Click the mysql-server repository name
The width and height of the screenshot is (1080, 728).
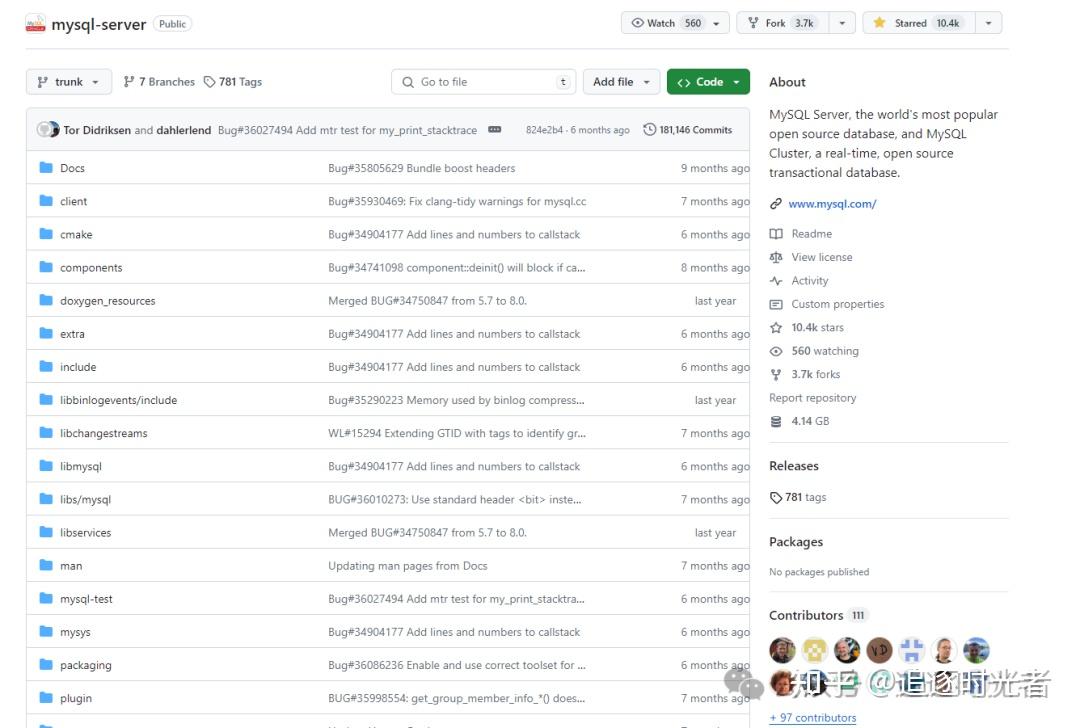click(x=98, y=25)
